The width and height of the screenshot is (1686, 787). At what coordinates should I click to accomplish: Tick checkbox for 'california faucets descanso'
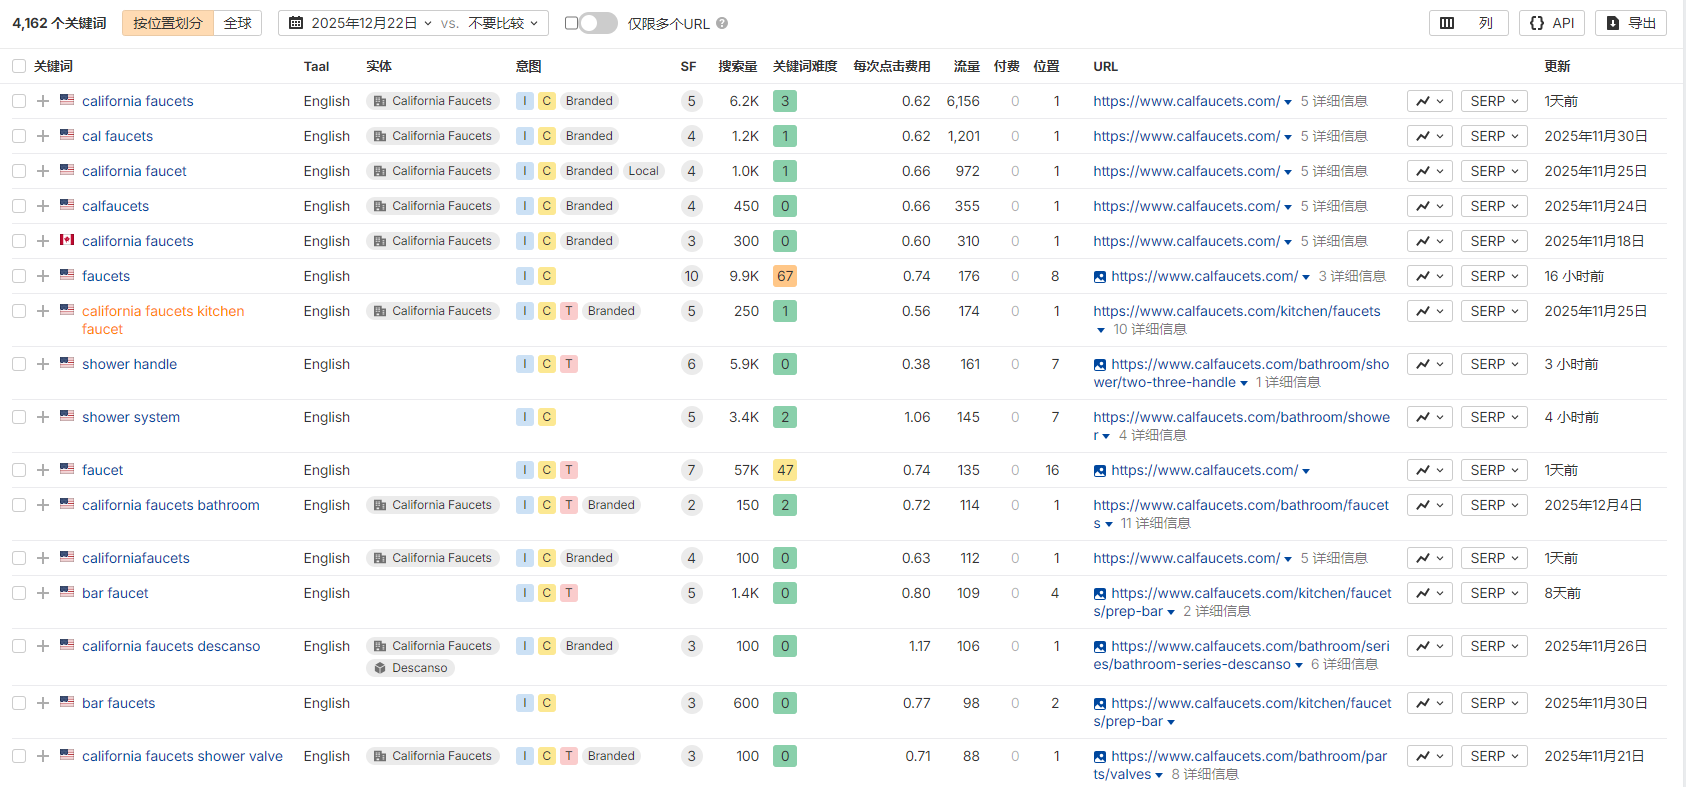[x=19, y=646]
